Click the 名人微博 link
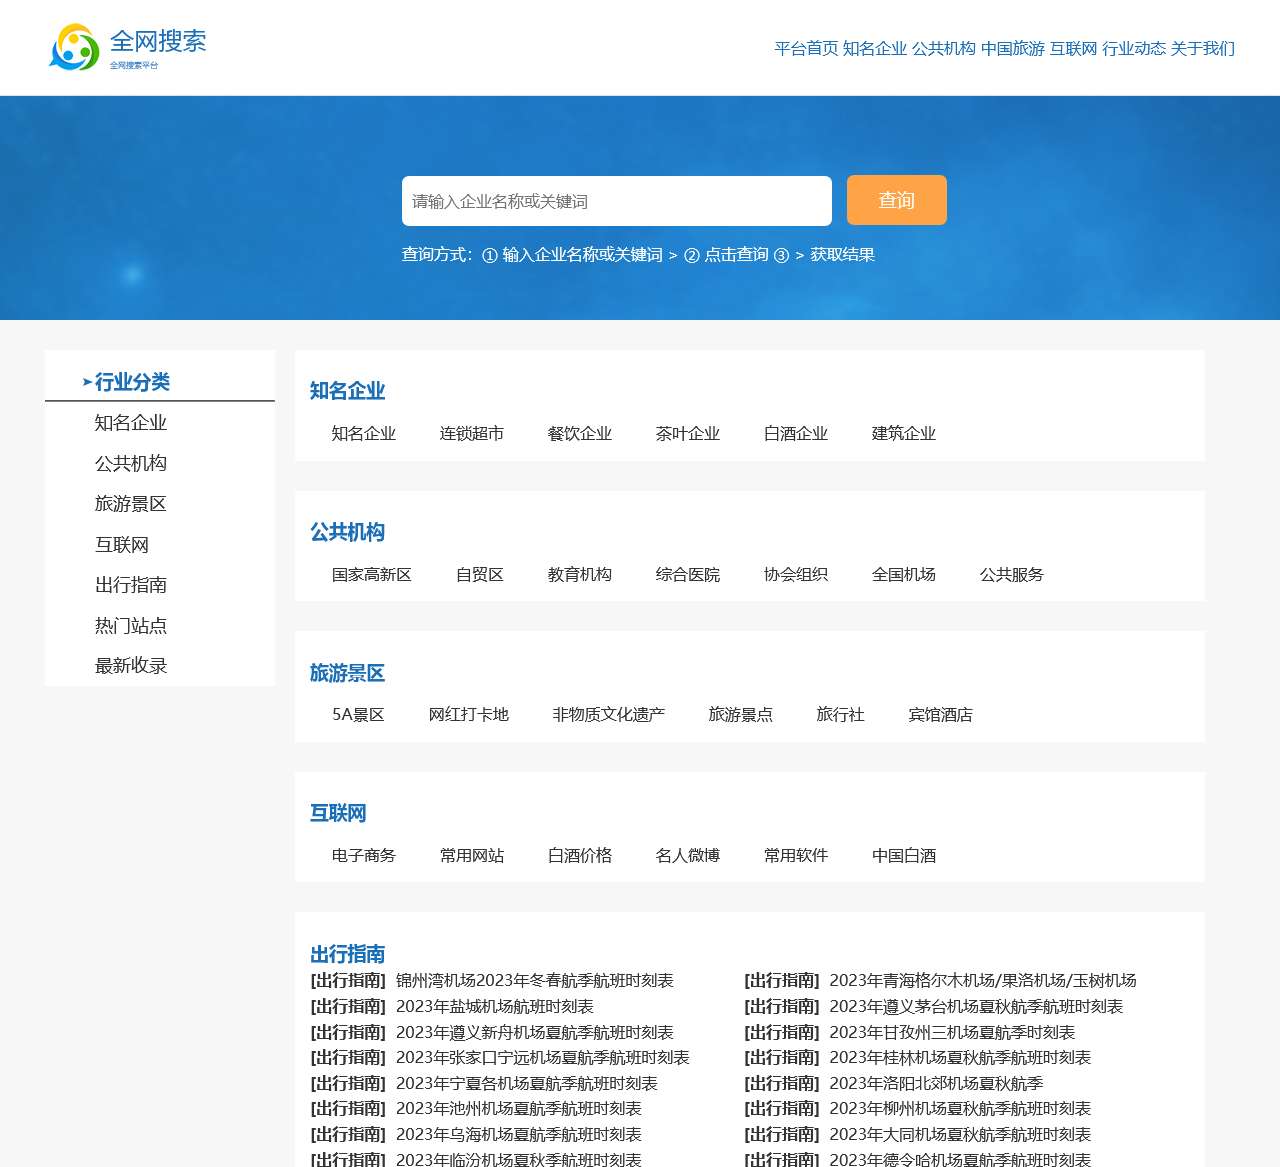Viewport: 1280px width, 1167px height. click(687, 856)
